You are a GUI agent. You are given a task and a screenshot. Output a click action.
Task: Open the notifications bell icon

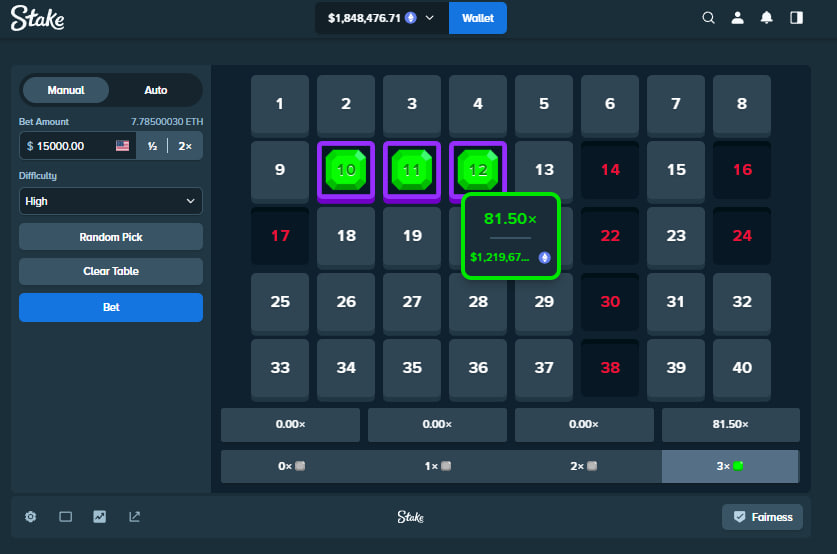(767, 18)
